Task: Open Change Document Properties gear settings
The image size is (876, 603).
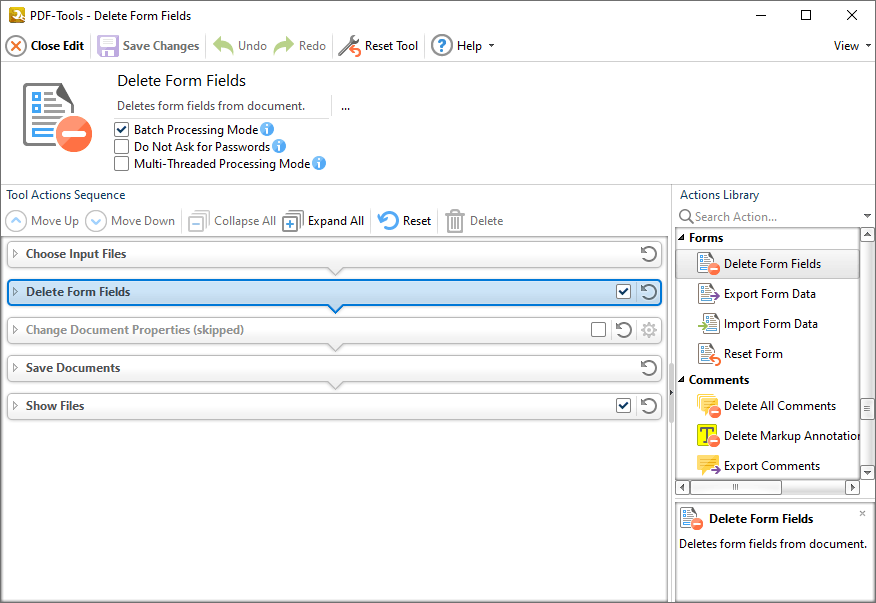Action: tap(649, 330)
